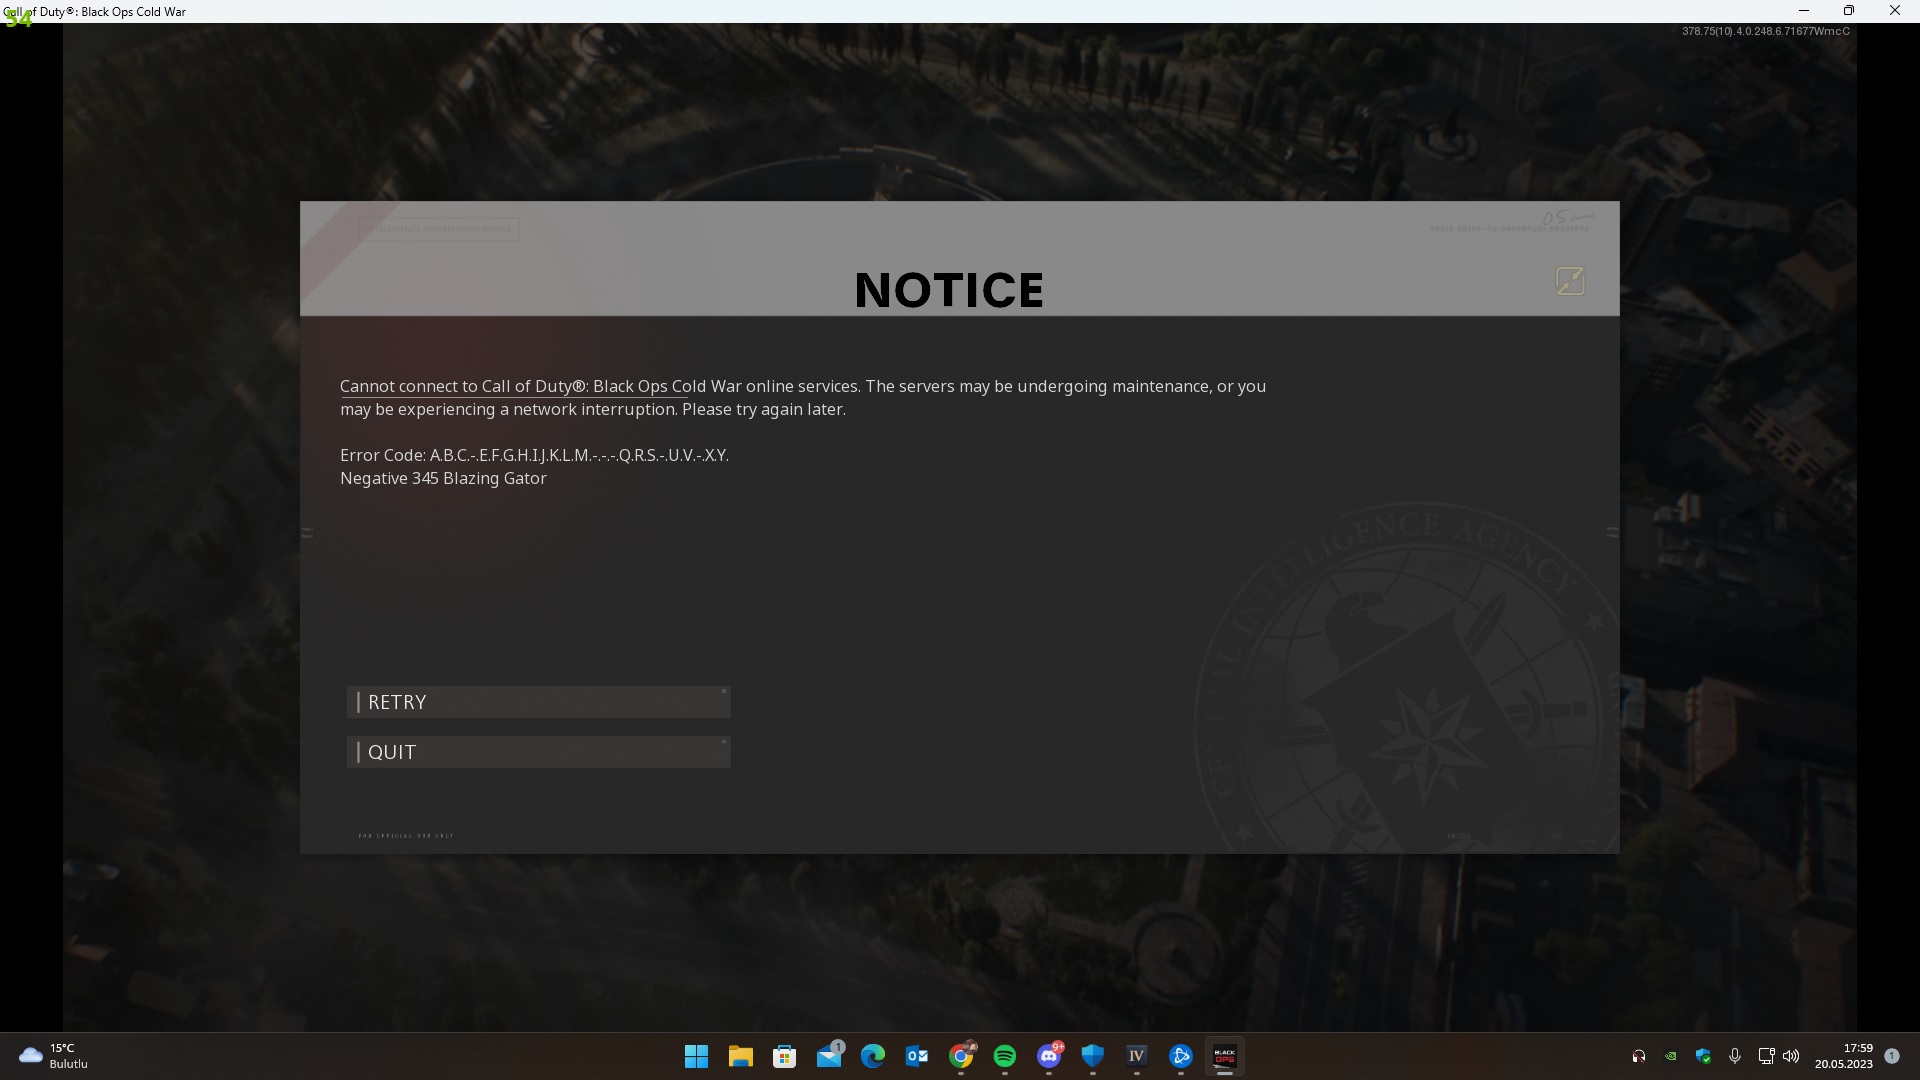Launch Microsoft Store from taskbar
The image size is (1920, 1080).
click(784, 1056)
